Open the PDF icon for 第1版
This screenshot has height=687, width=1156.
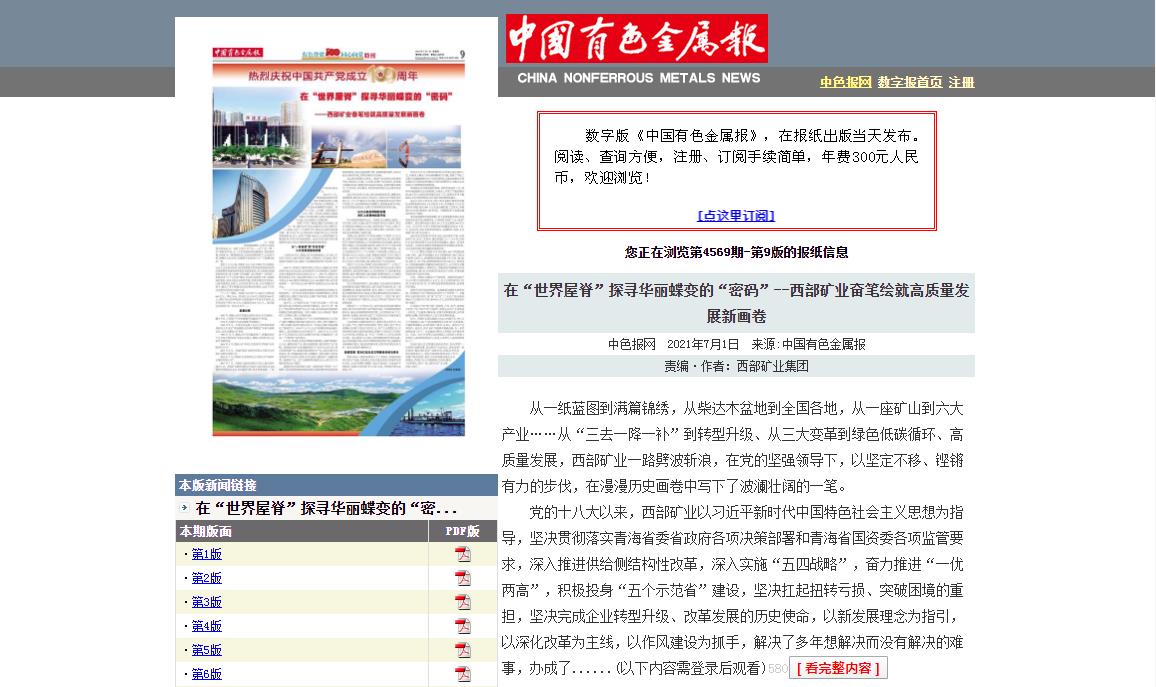[462, 554]
